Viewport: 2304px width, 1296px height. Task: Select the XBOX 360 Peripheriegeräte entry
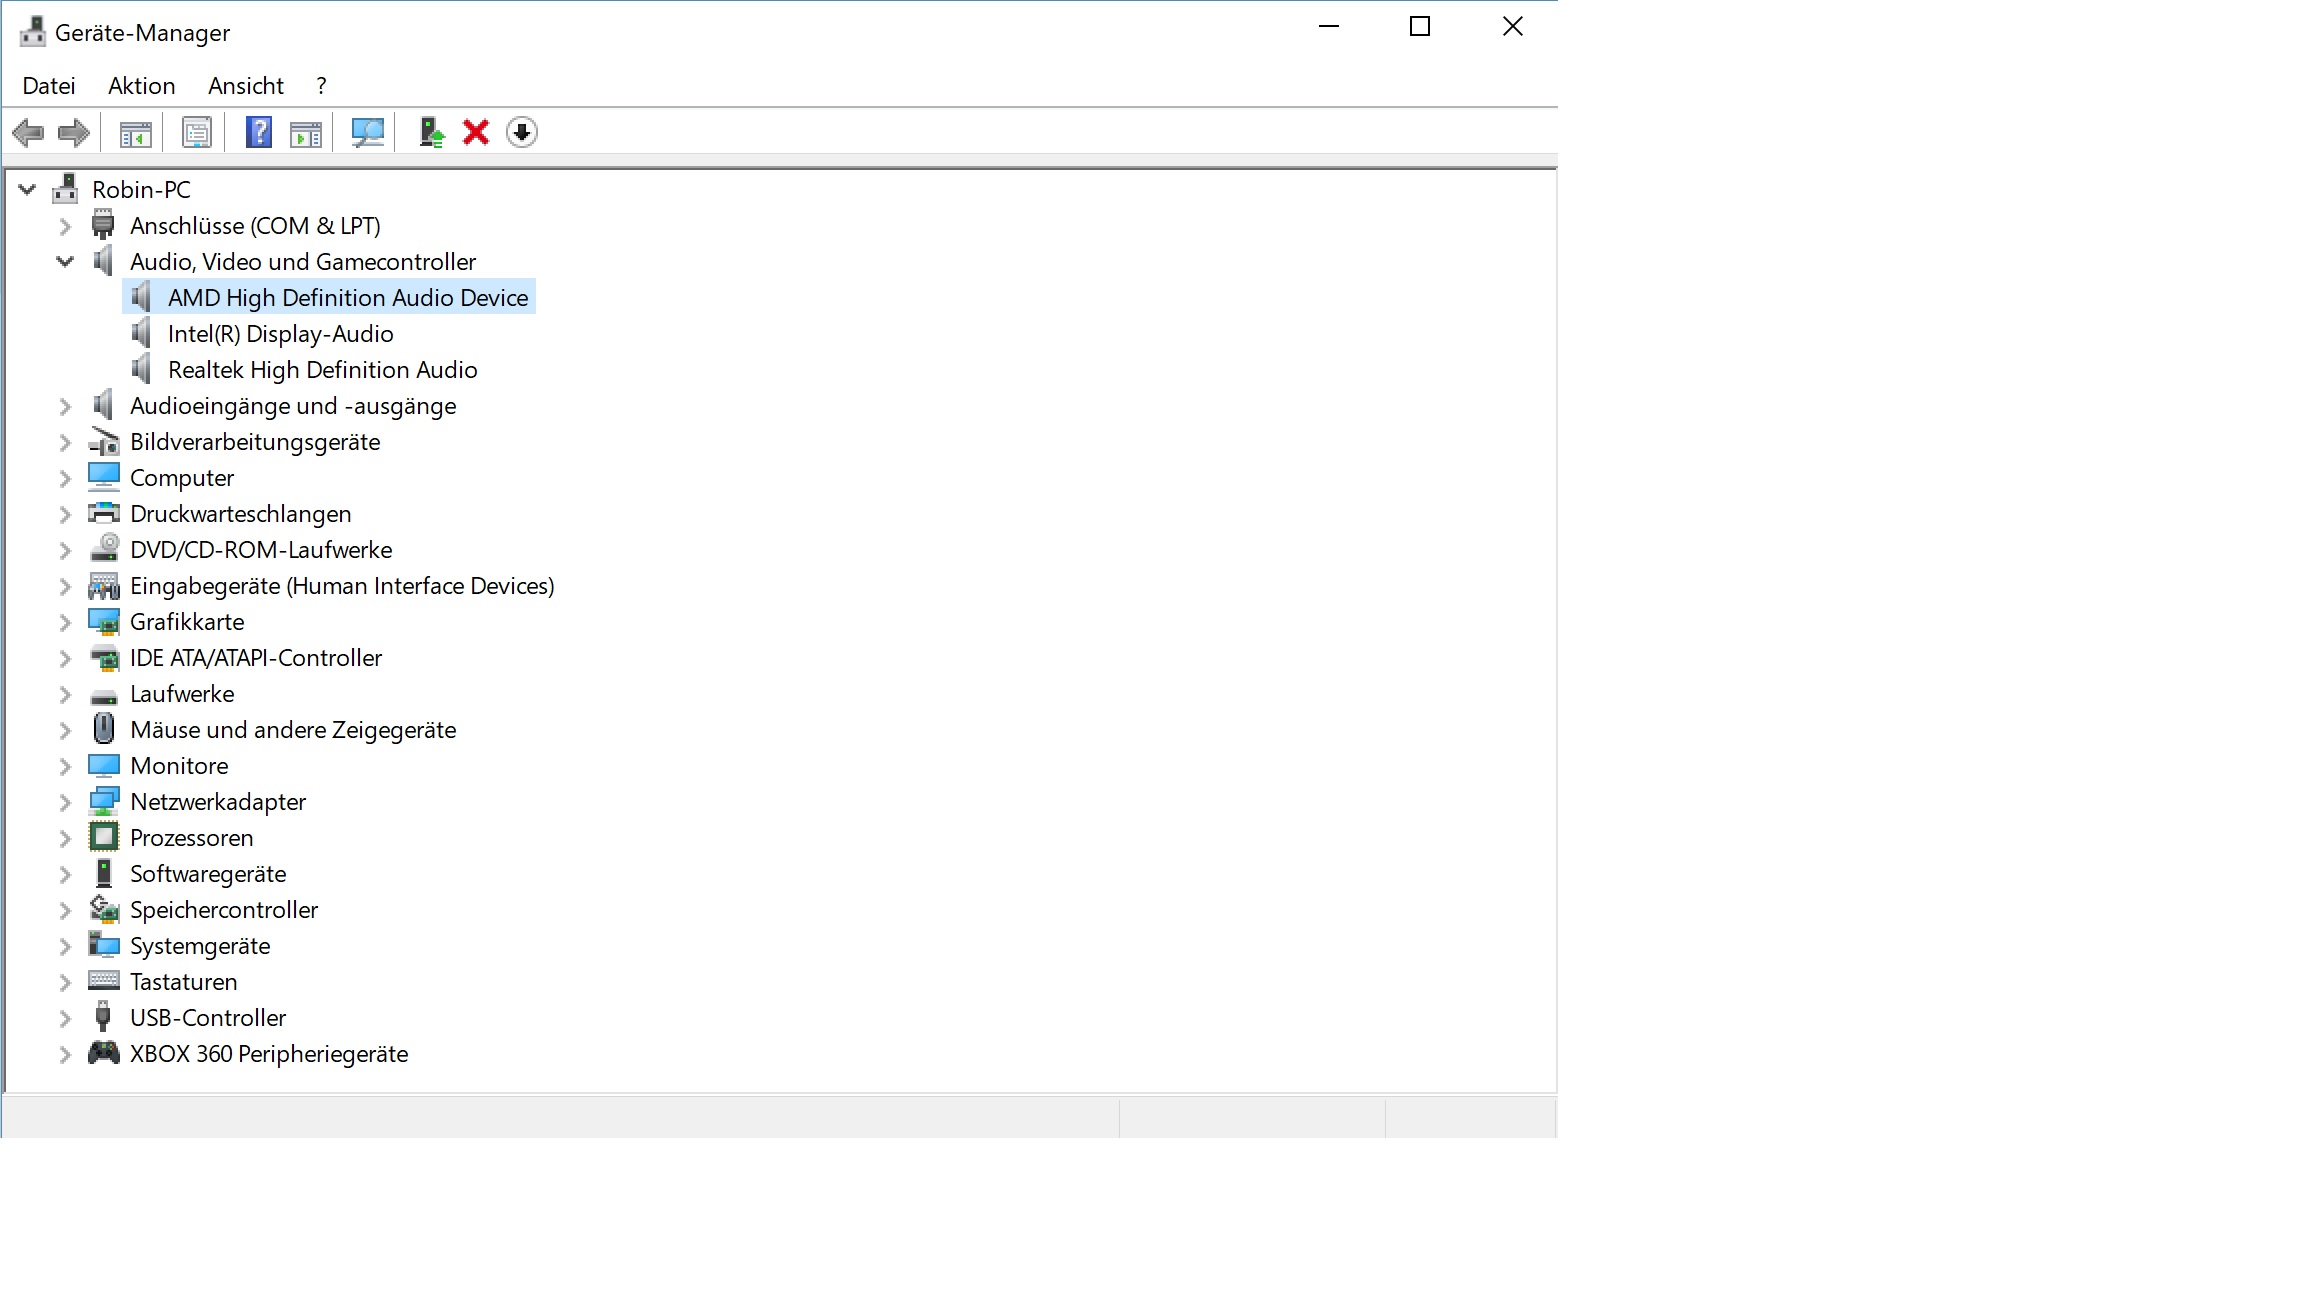269,1054
